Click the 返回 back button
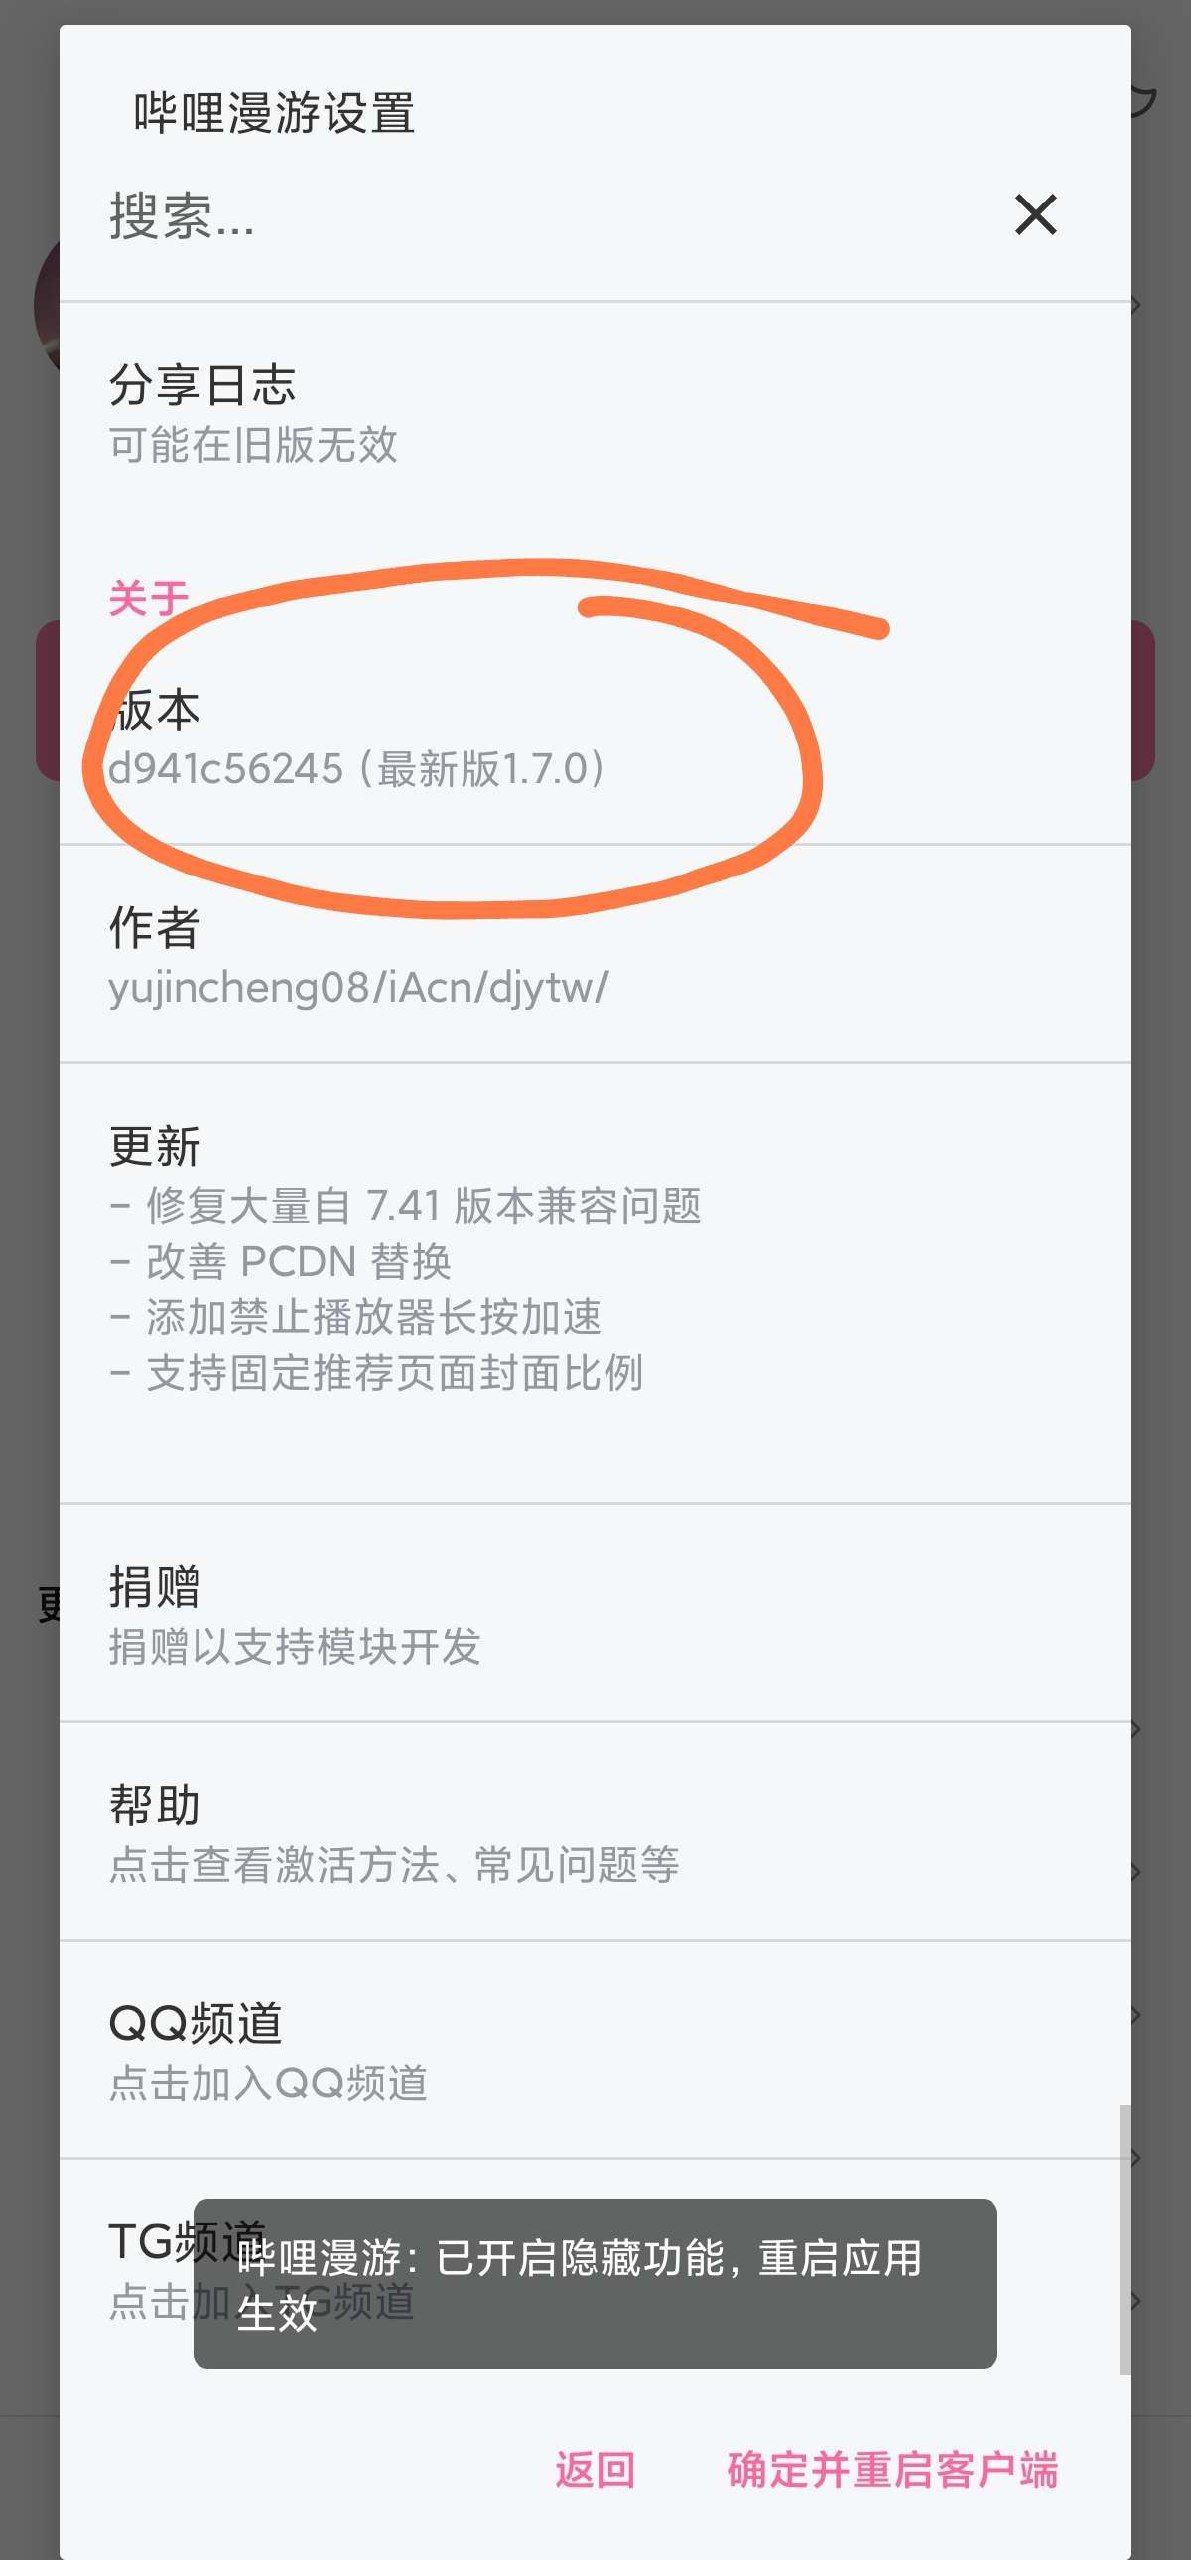This screenshot has width=1191, height=2560. pyautogui.click(x=595, y=2469)
